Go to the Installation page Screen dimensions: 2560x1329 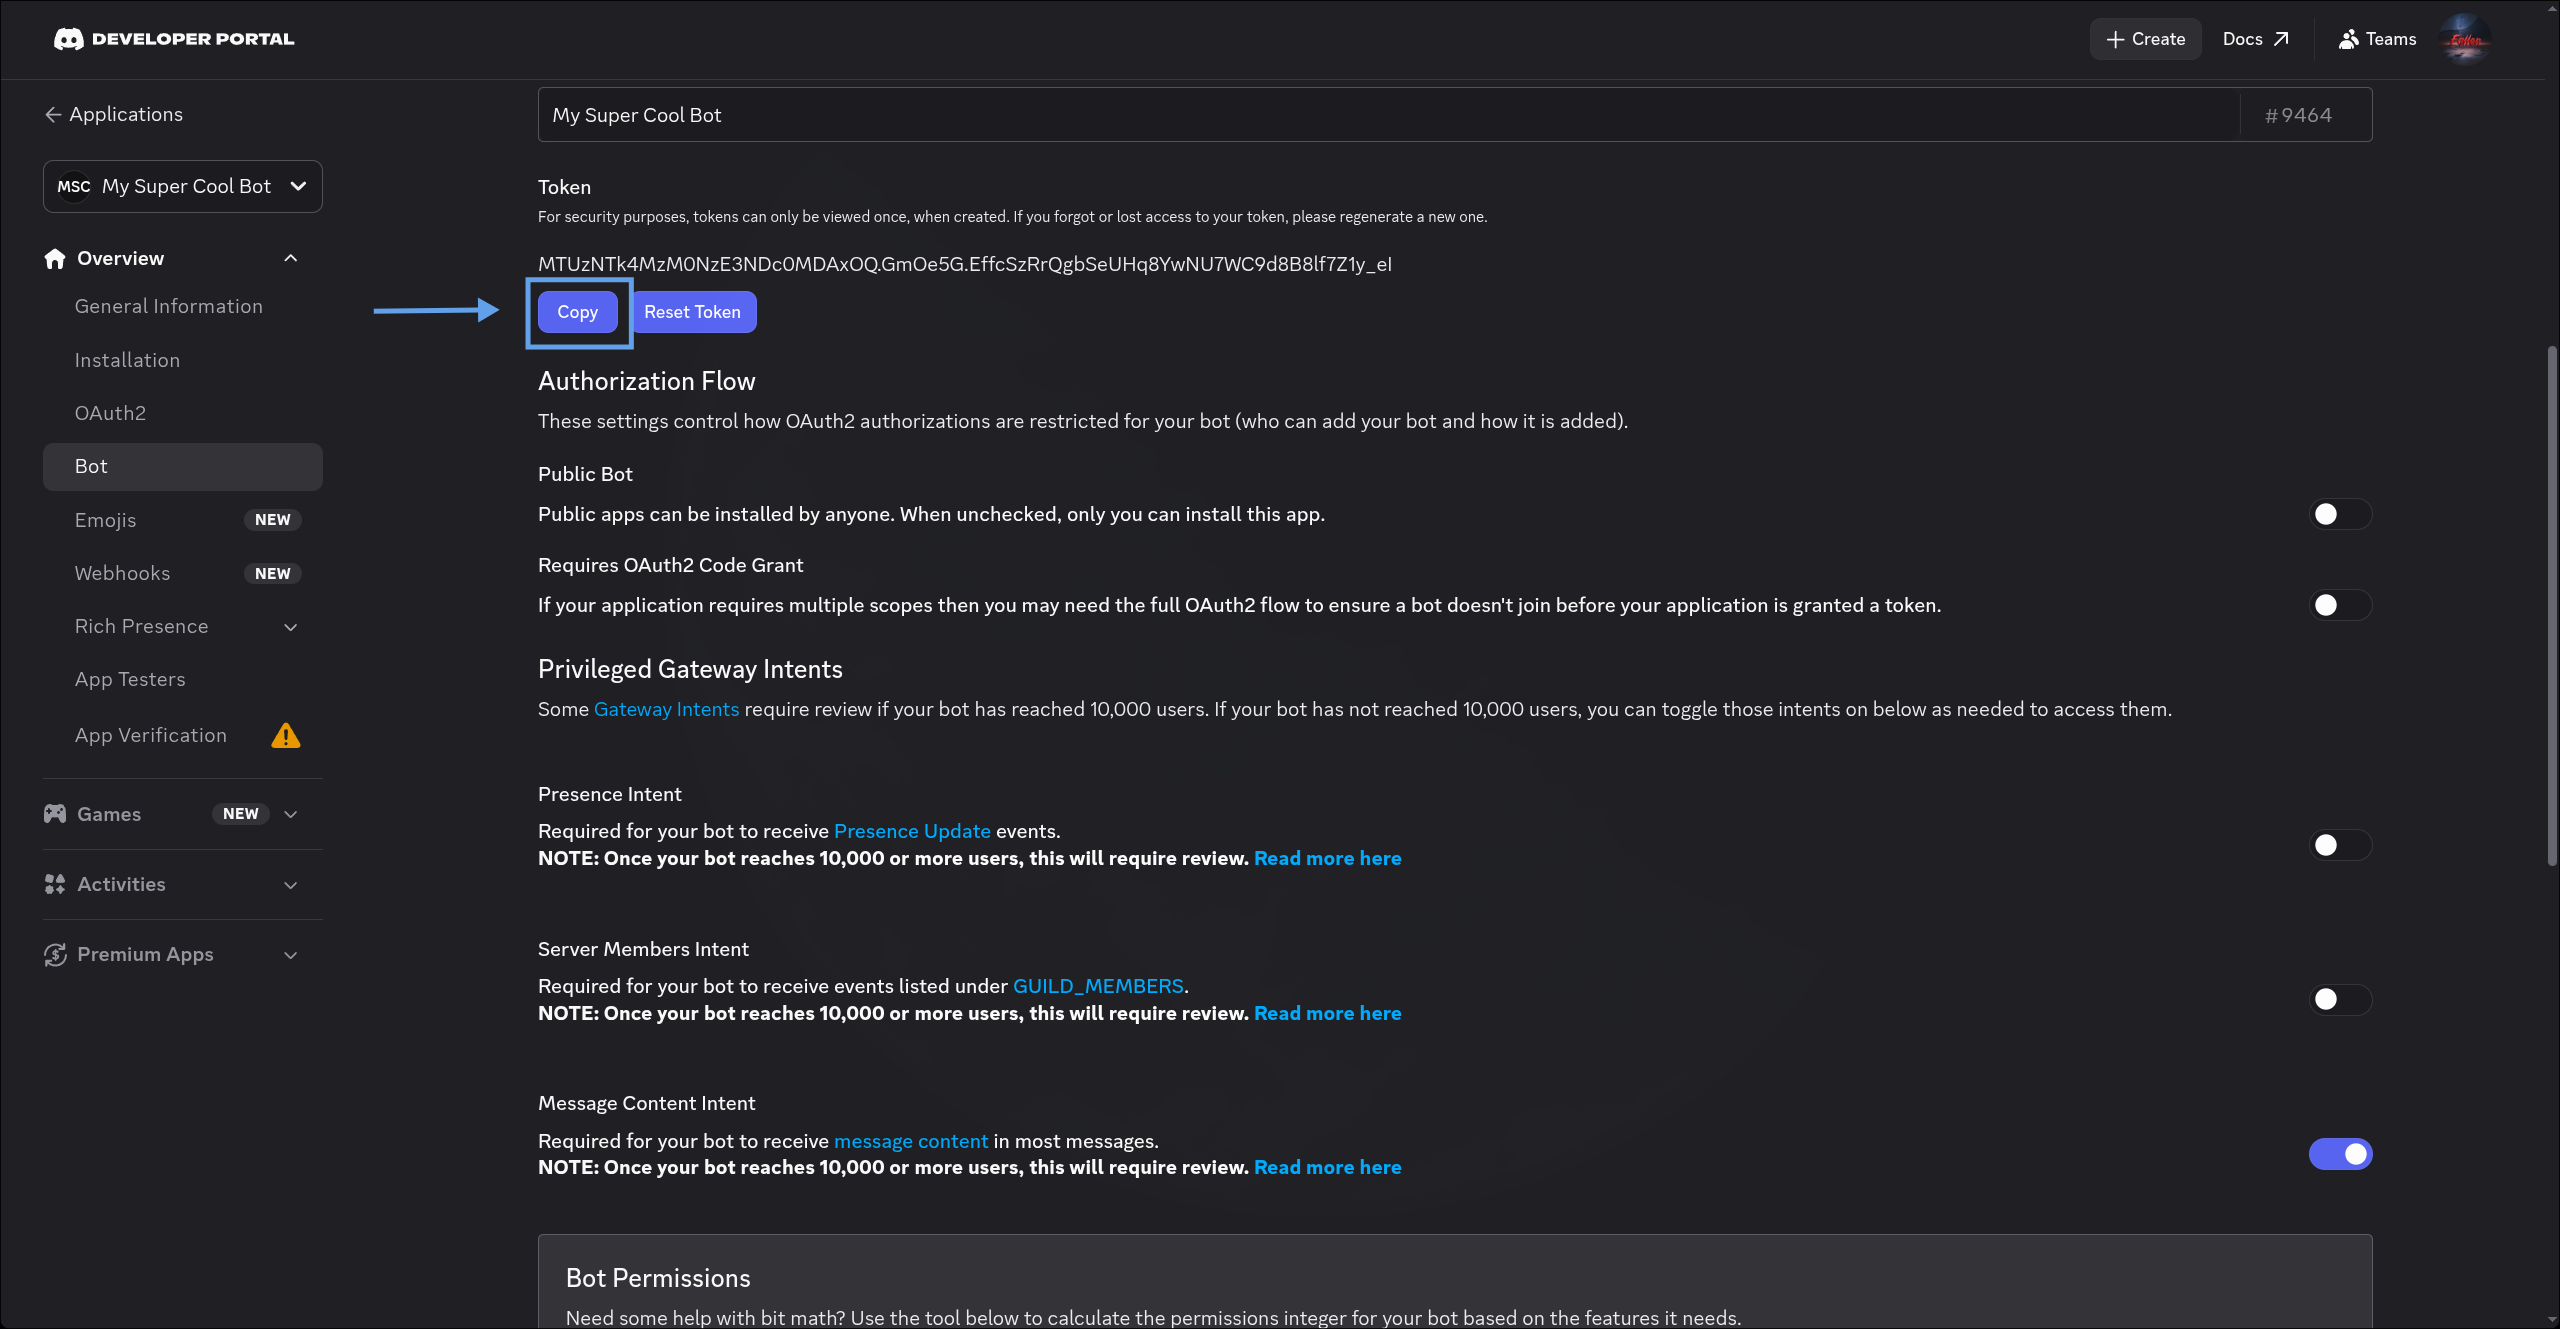[128, 360]
